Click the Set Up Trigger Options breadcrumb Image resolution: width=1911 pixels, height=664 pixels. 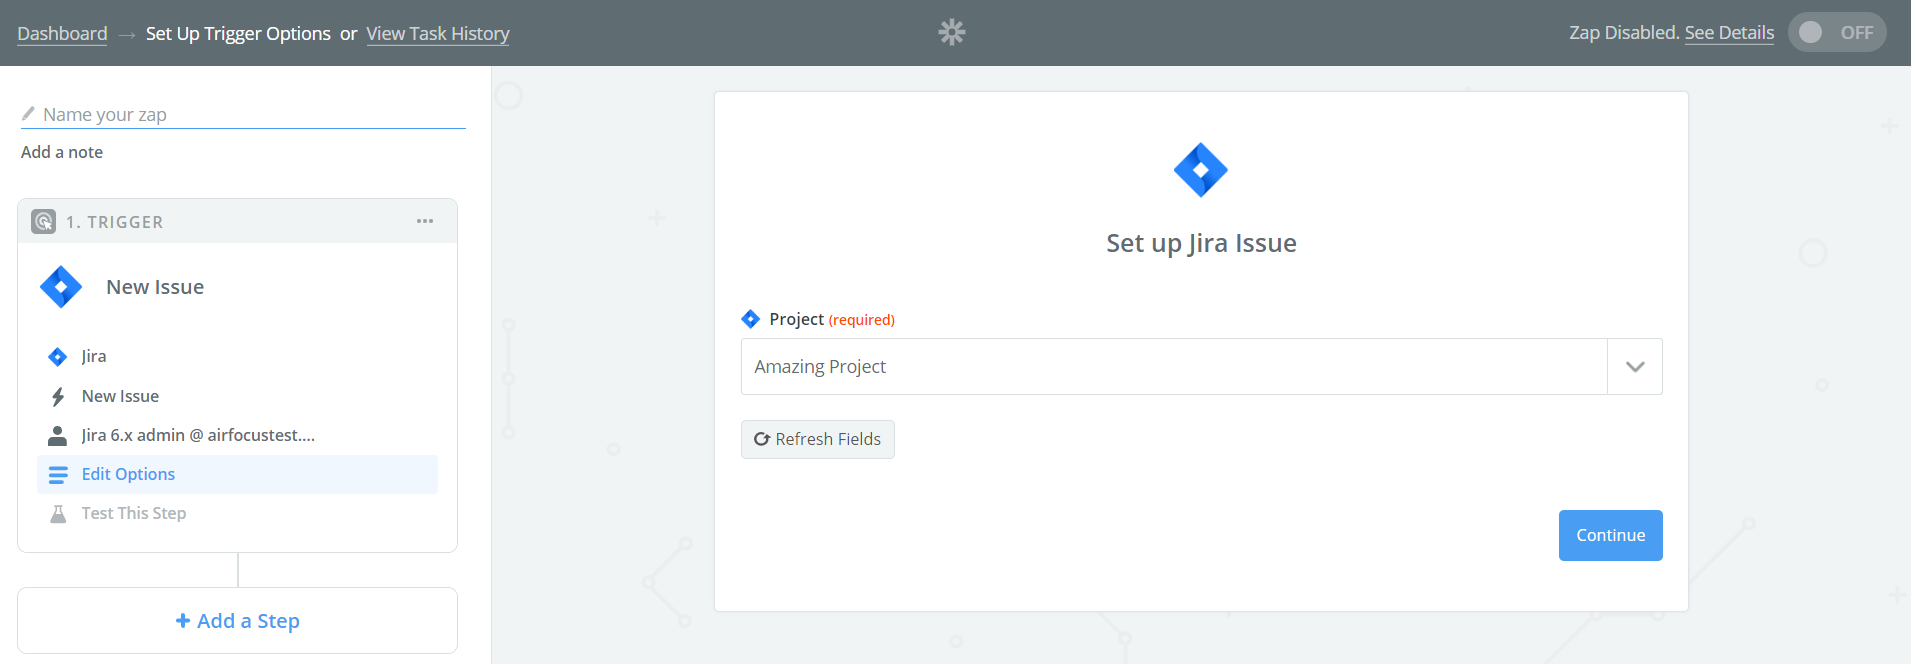point(238,33)
